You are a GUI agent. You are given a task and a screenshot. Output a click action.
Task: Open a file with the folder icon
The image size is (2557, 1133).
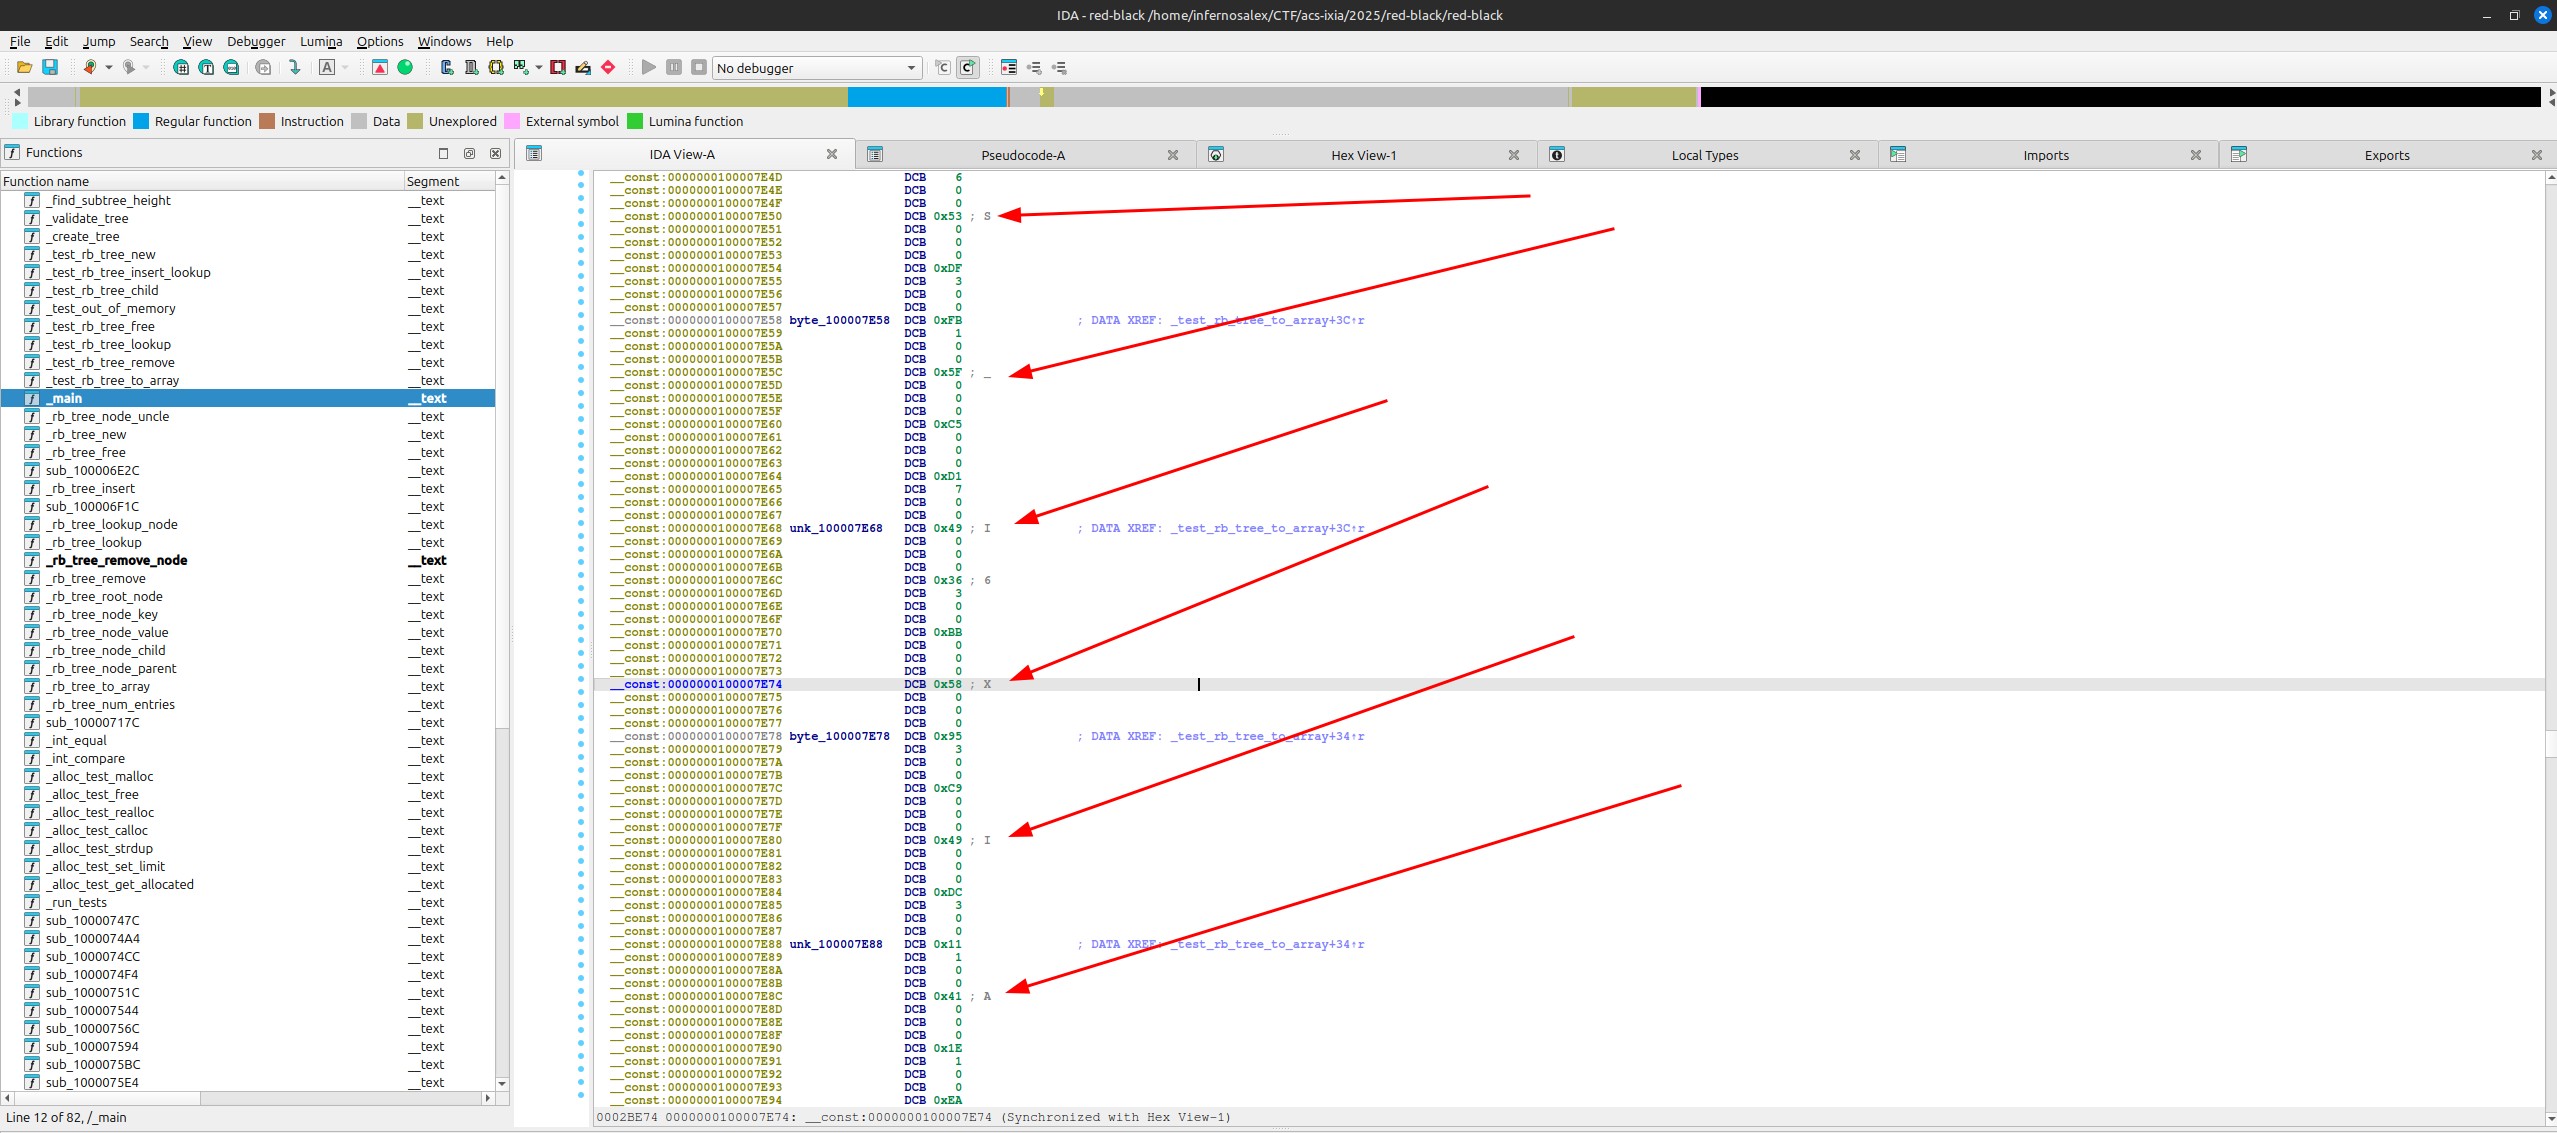pyautogui.click(x=24, y=67)
